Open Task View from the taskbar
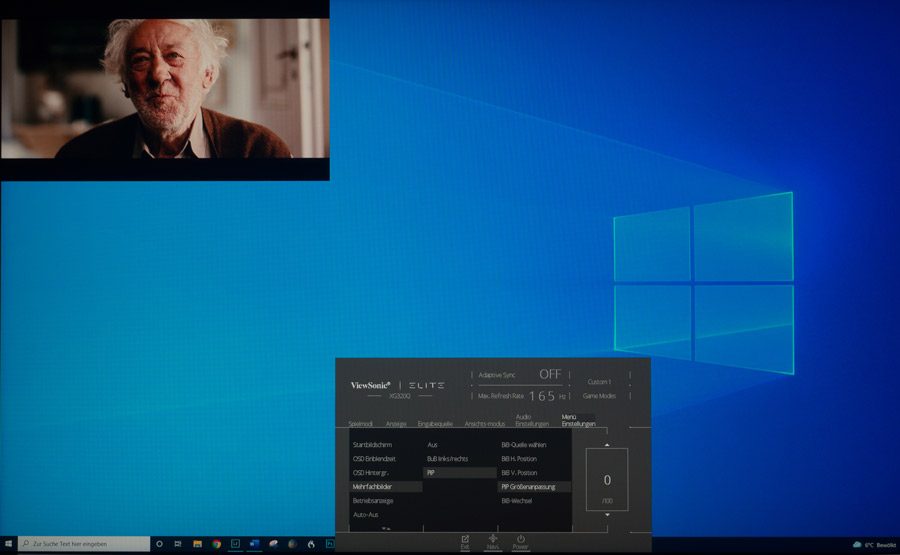Screen dimensions: 900x555 coord(178,544)
